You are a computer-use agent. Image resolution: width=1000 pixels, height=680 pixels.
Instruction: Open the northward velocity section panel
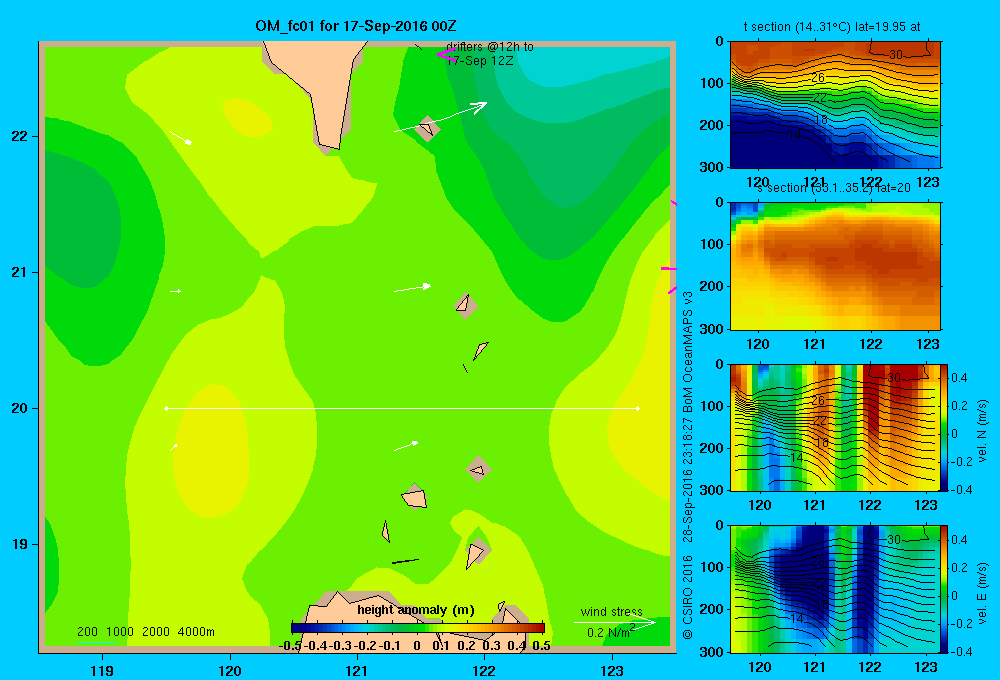pyautogui.click(x=835, y=427)
